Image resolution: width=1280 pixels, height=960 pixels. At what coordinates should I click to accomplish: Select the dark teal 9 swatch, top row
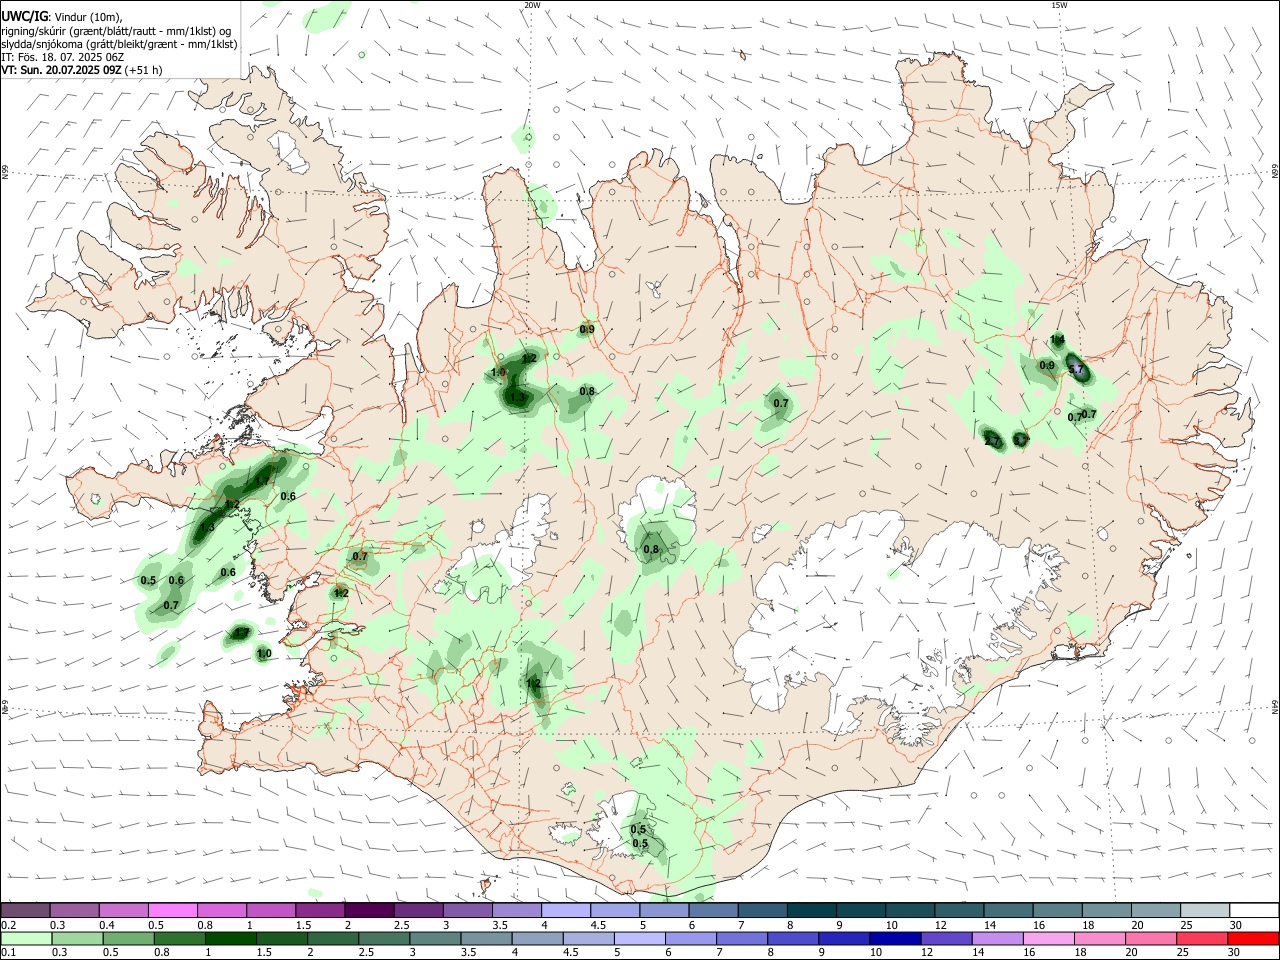click(x=860, y=911)
